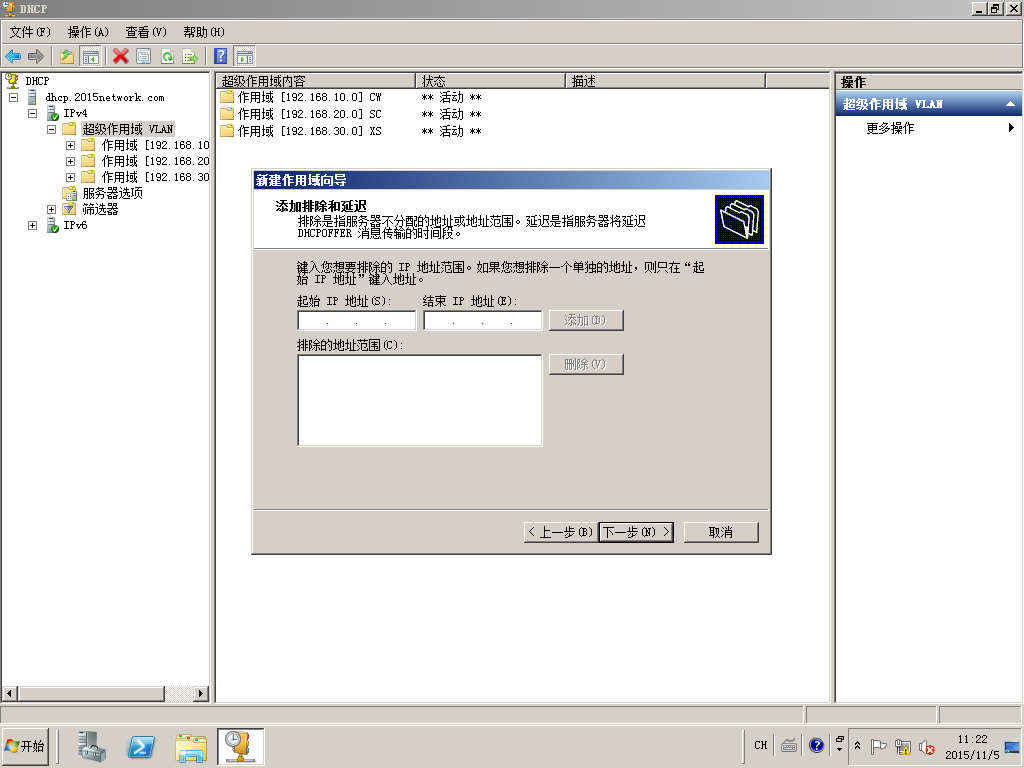The image size is (1024, 768).
Task: Expand the 筛选器 tree node
Action: (x=52, y=210)
